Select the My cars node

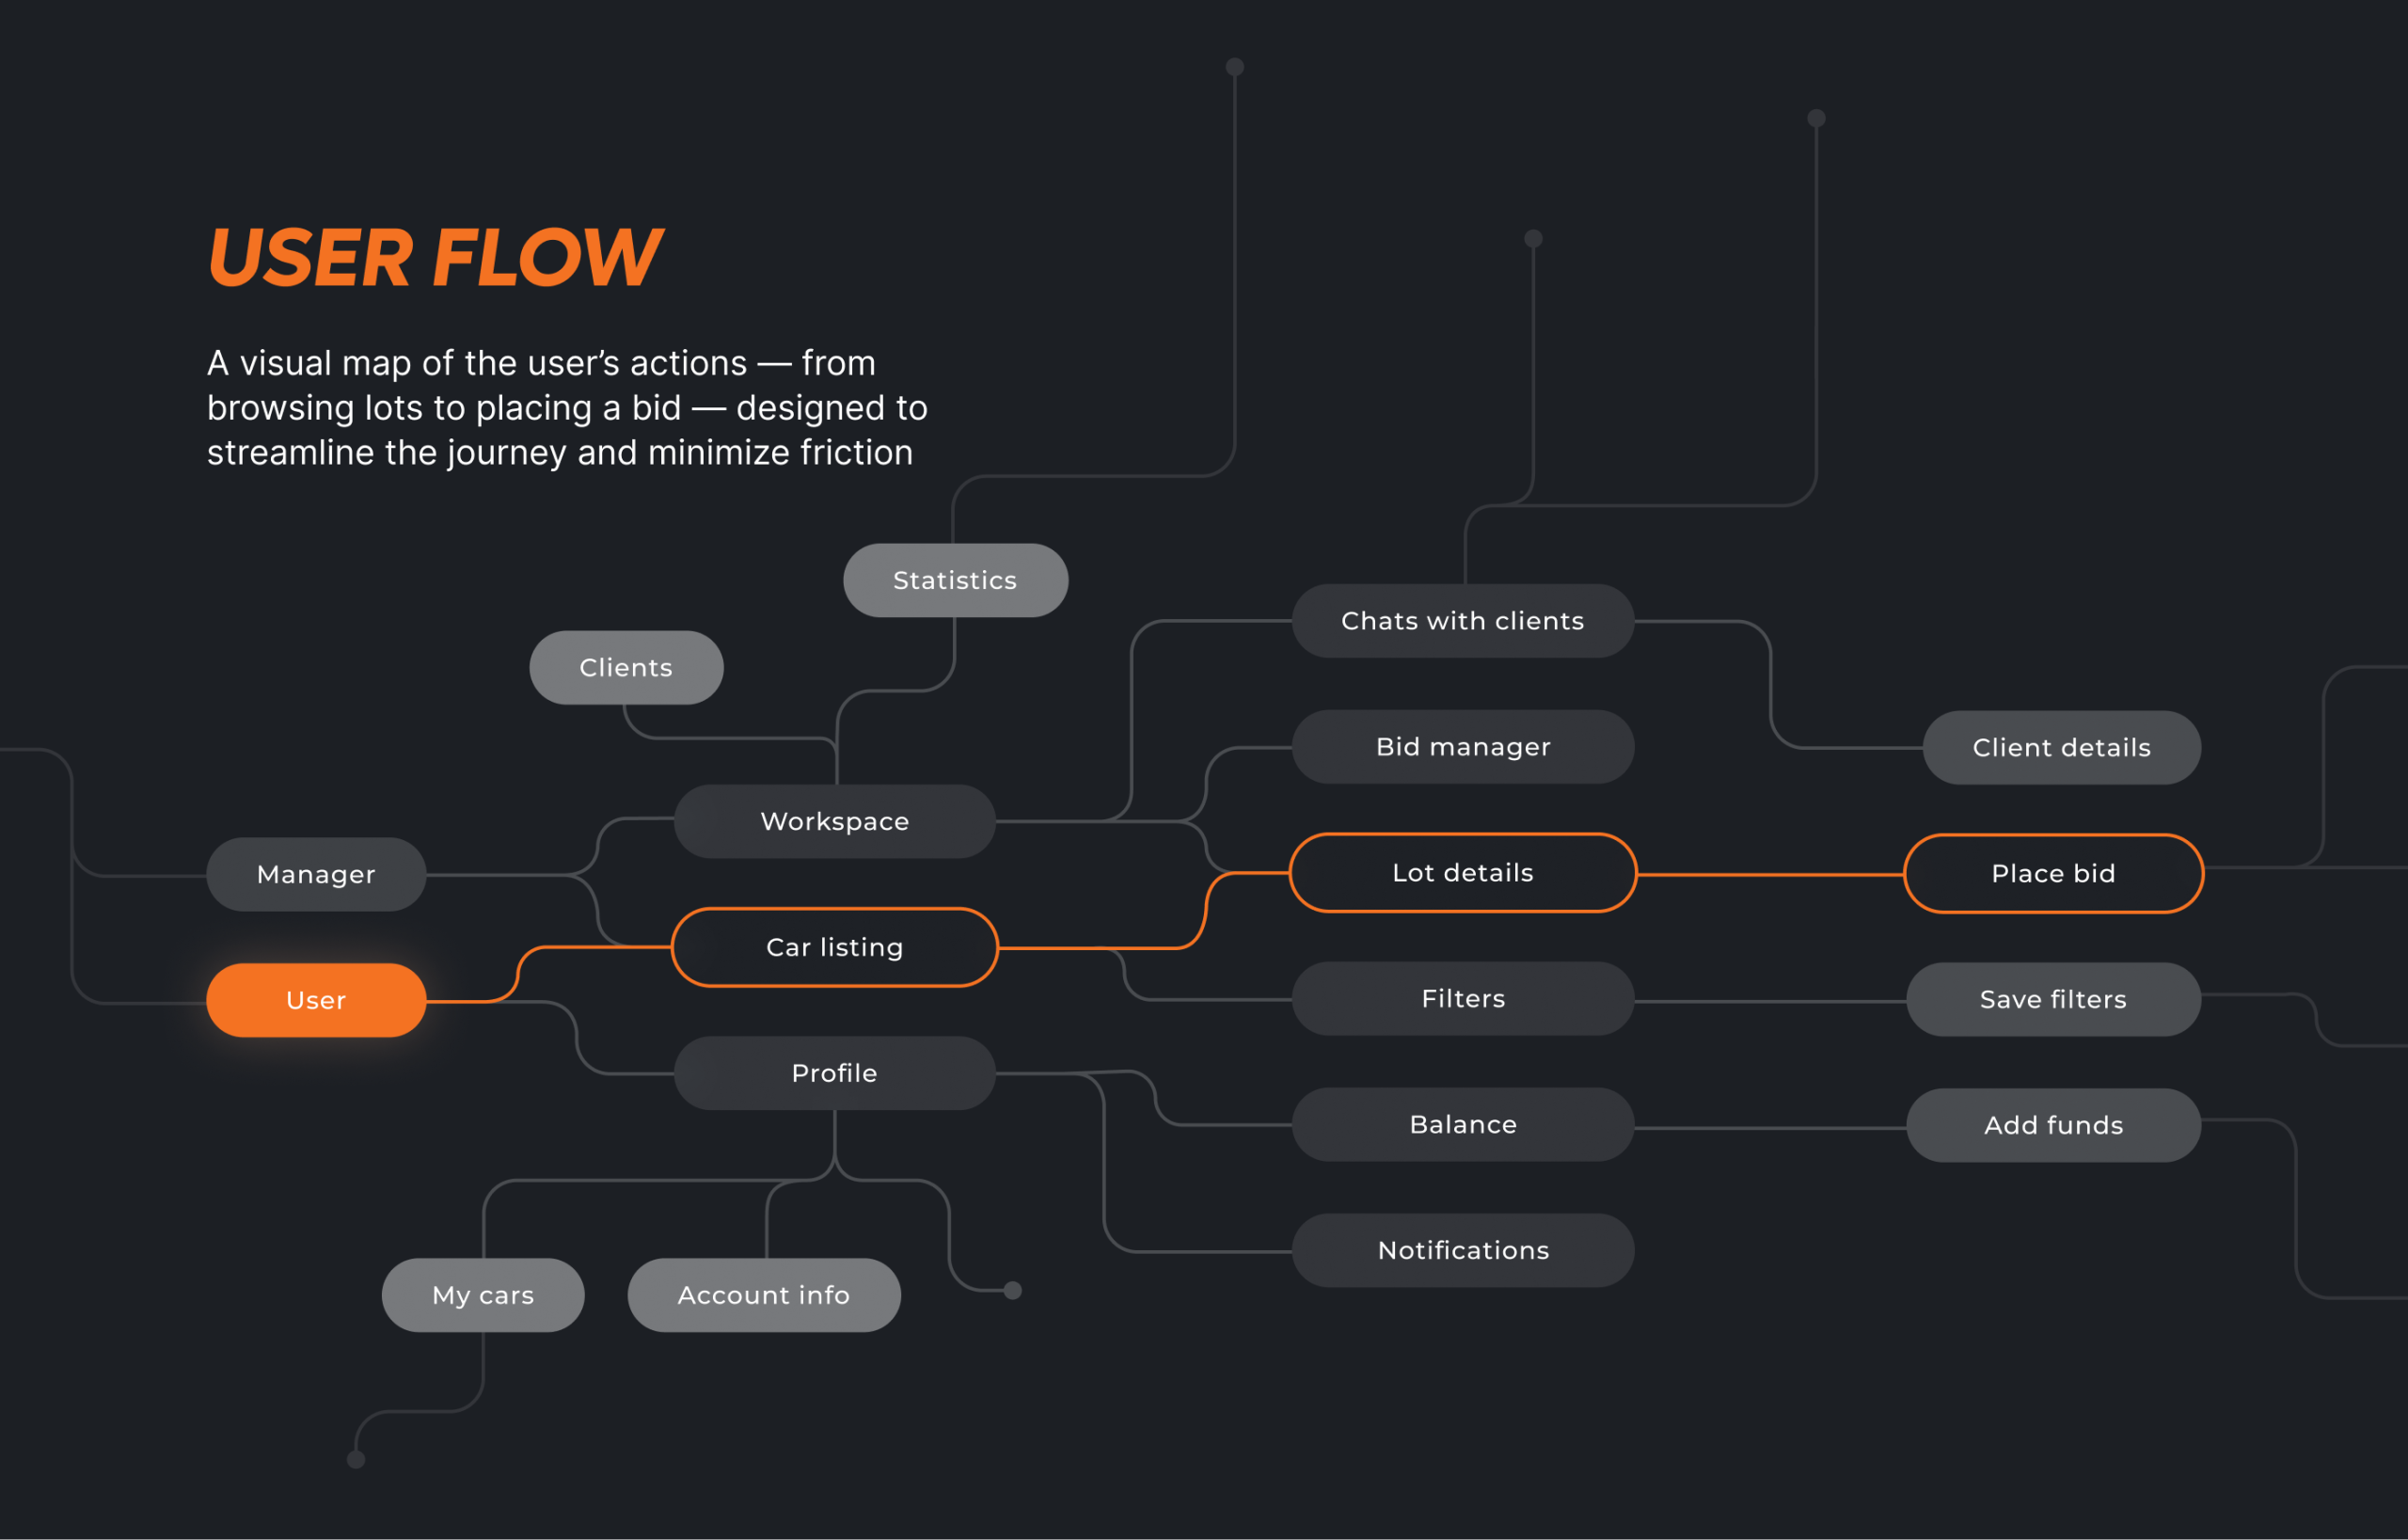pyautogui.click(x=483, y=1295)
